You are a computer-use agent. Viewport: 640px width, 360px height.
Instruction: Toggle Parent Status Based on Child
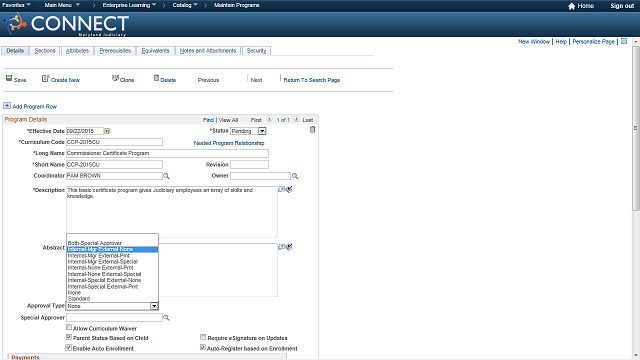point(69,337)
